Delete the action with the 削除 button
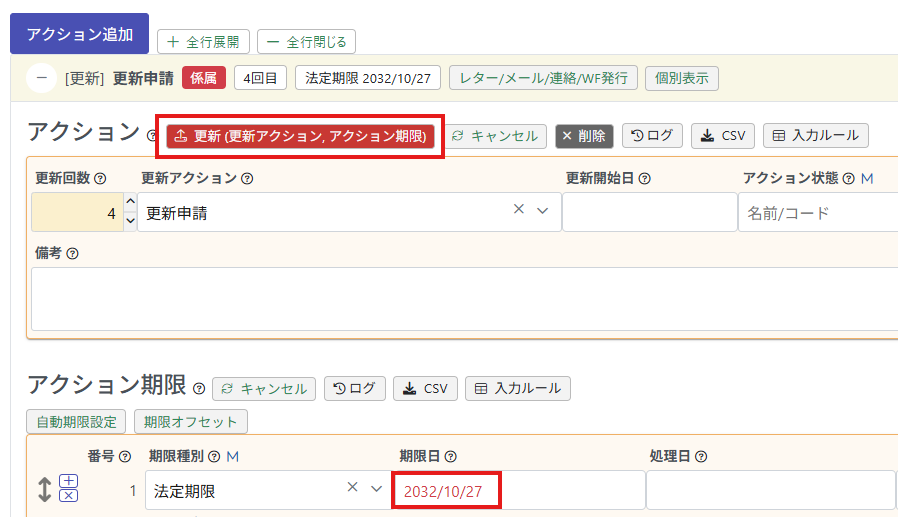Screen dimensions: 898x517 click(584, 136)
